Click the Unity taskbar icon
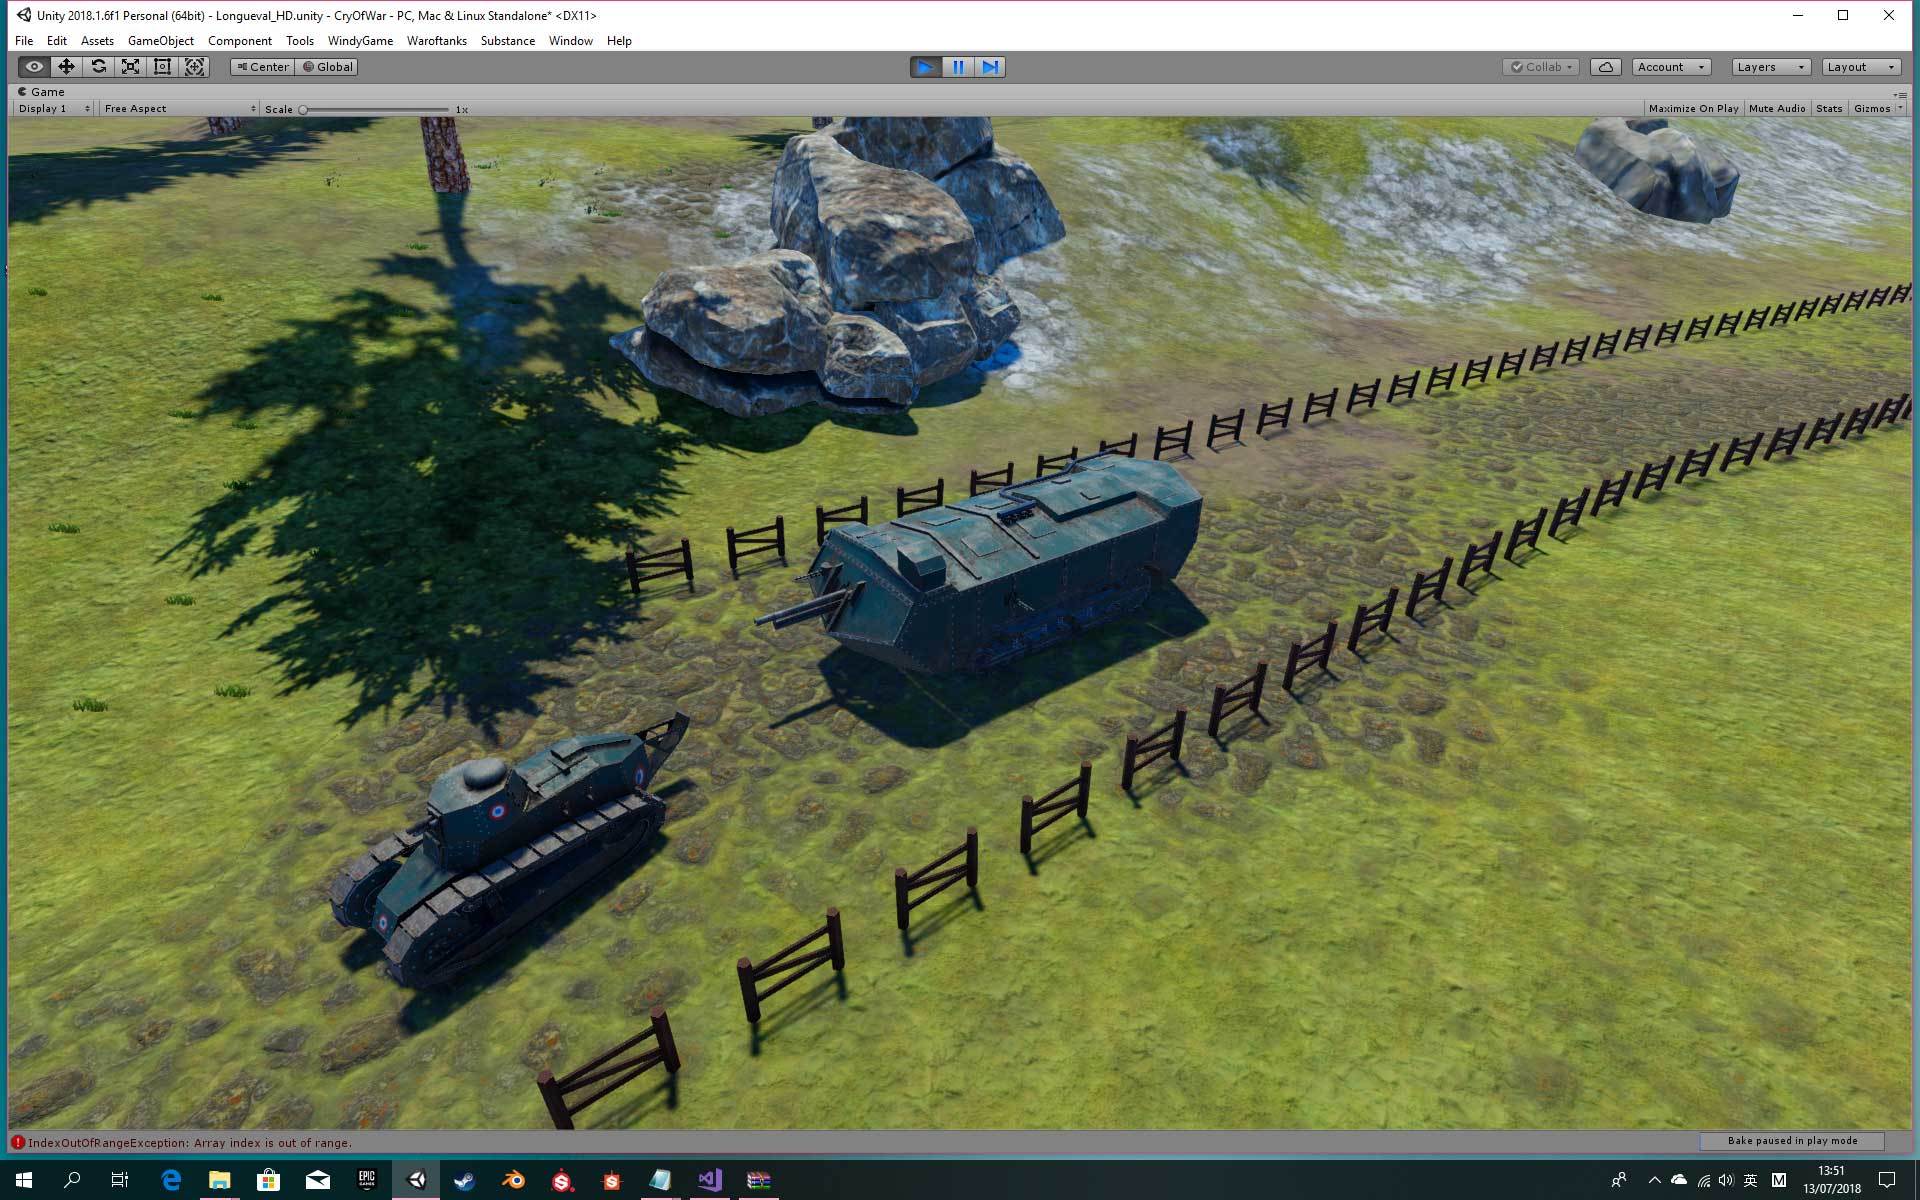 pyautogui.click(x=416, y=1180)
